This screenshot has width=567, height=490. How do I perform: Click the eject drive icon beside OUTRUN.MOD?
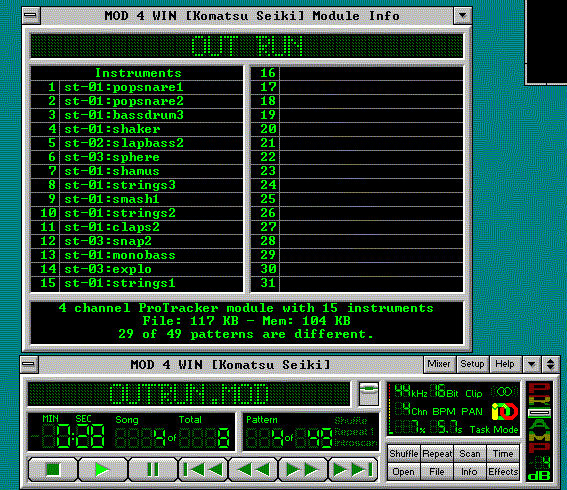368,393
